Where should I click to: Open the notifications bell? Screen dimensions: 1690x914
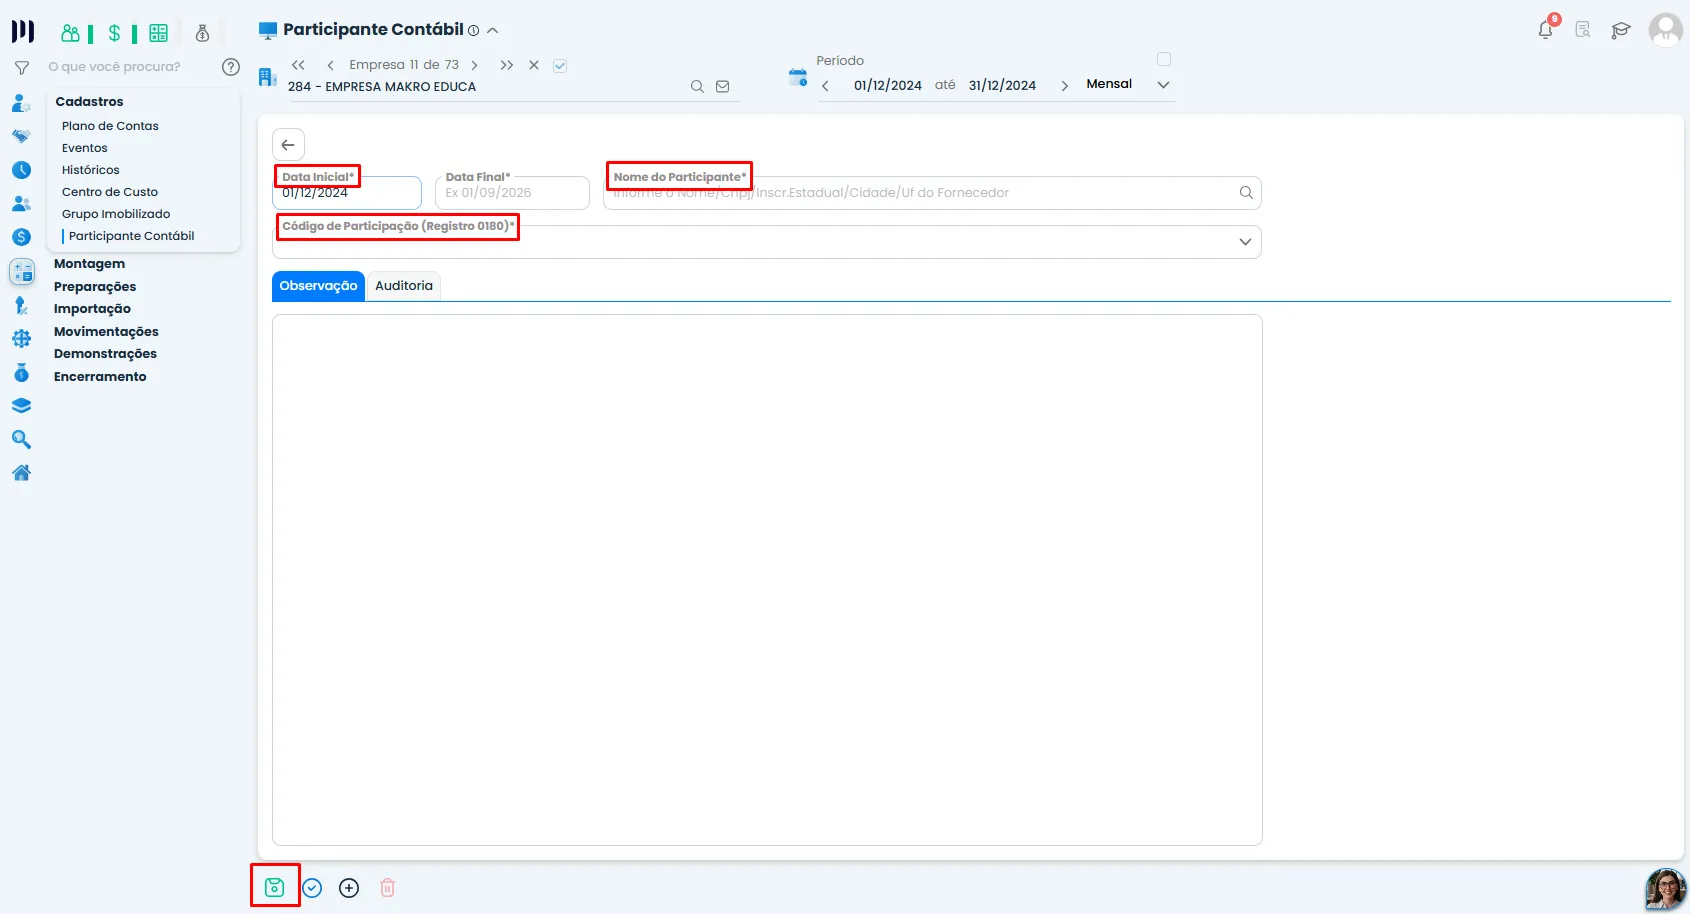[x=1546, y=30]
